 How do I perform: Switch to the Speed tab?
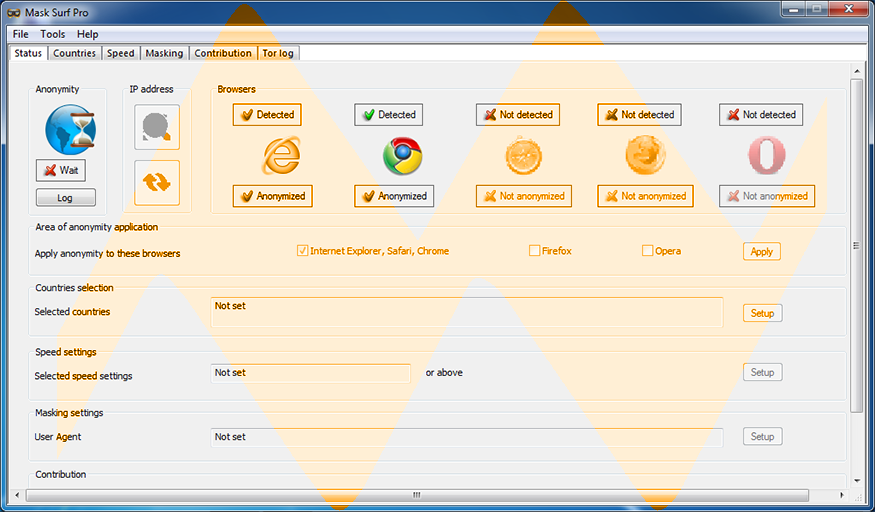[121, 53]
